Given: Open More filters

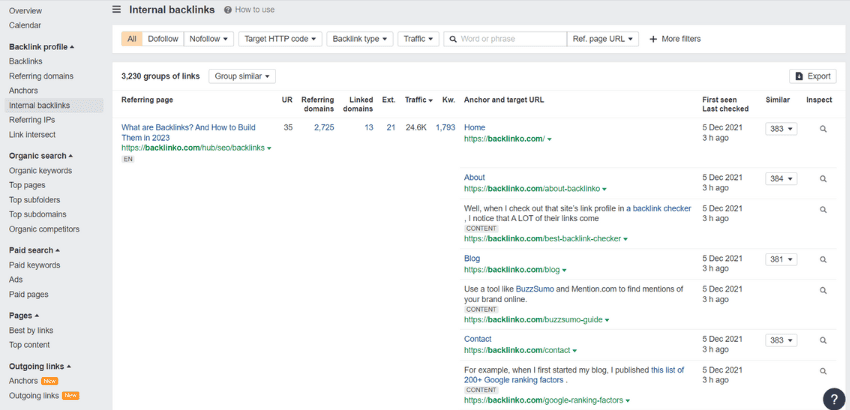Looking at the screenshot, I should (675, 39).
